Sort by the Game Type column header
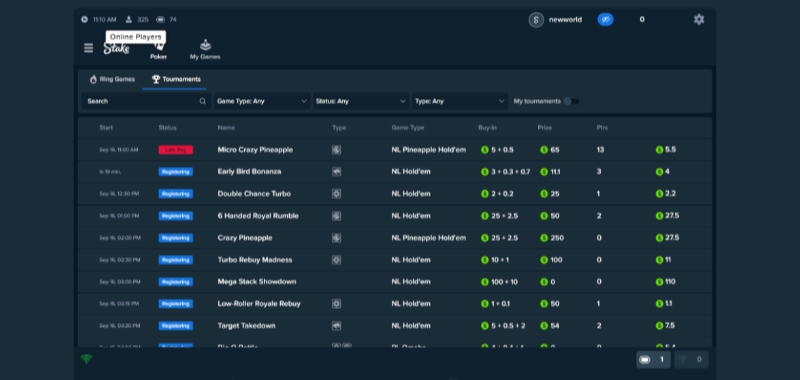Screen dimensions: 800x380 pyautogui.click(x=408, y=128)
